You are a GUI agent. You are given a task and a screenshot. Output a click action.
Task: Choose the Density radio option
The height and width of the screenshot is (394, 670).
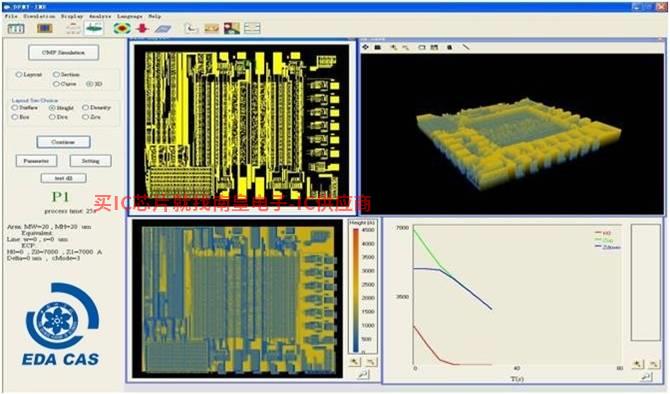85,107
